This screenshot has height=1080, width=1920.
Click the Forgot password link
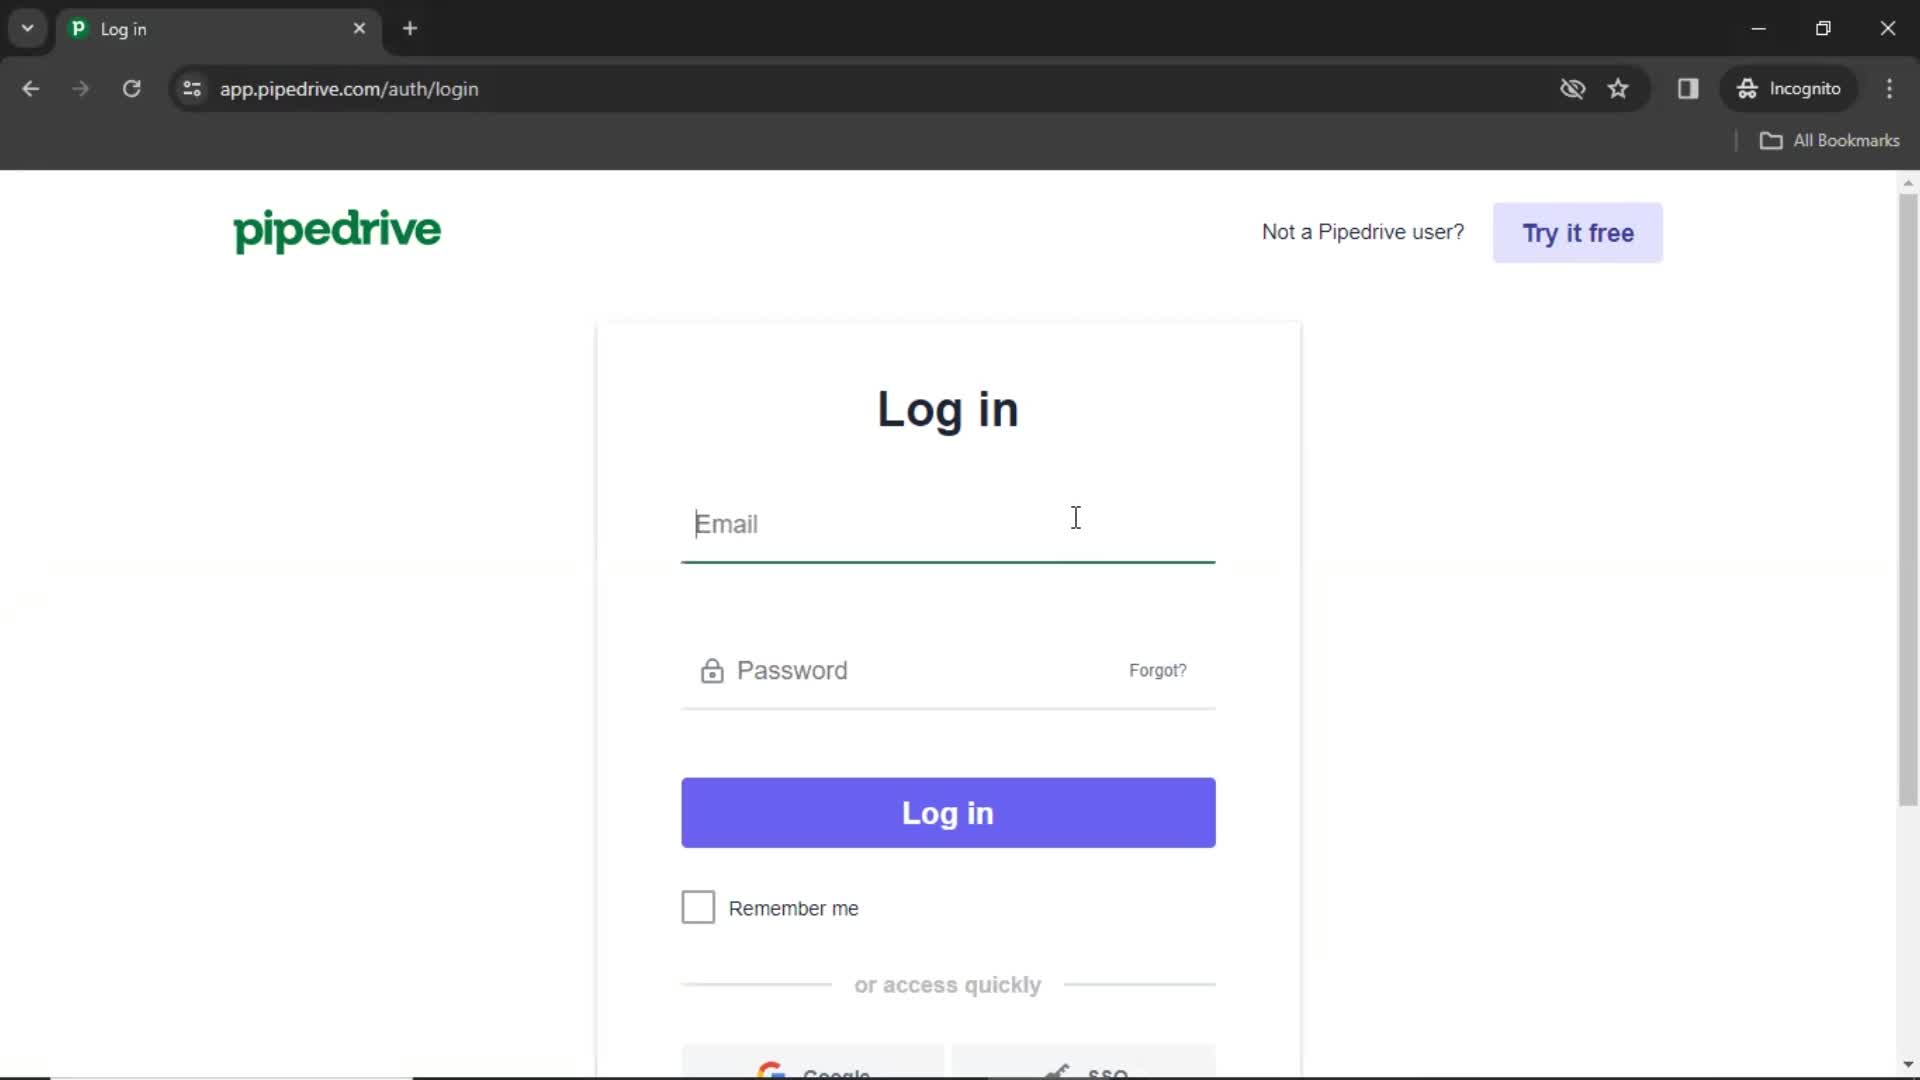click(x=1158, y=670)
